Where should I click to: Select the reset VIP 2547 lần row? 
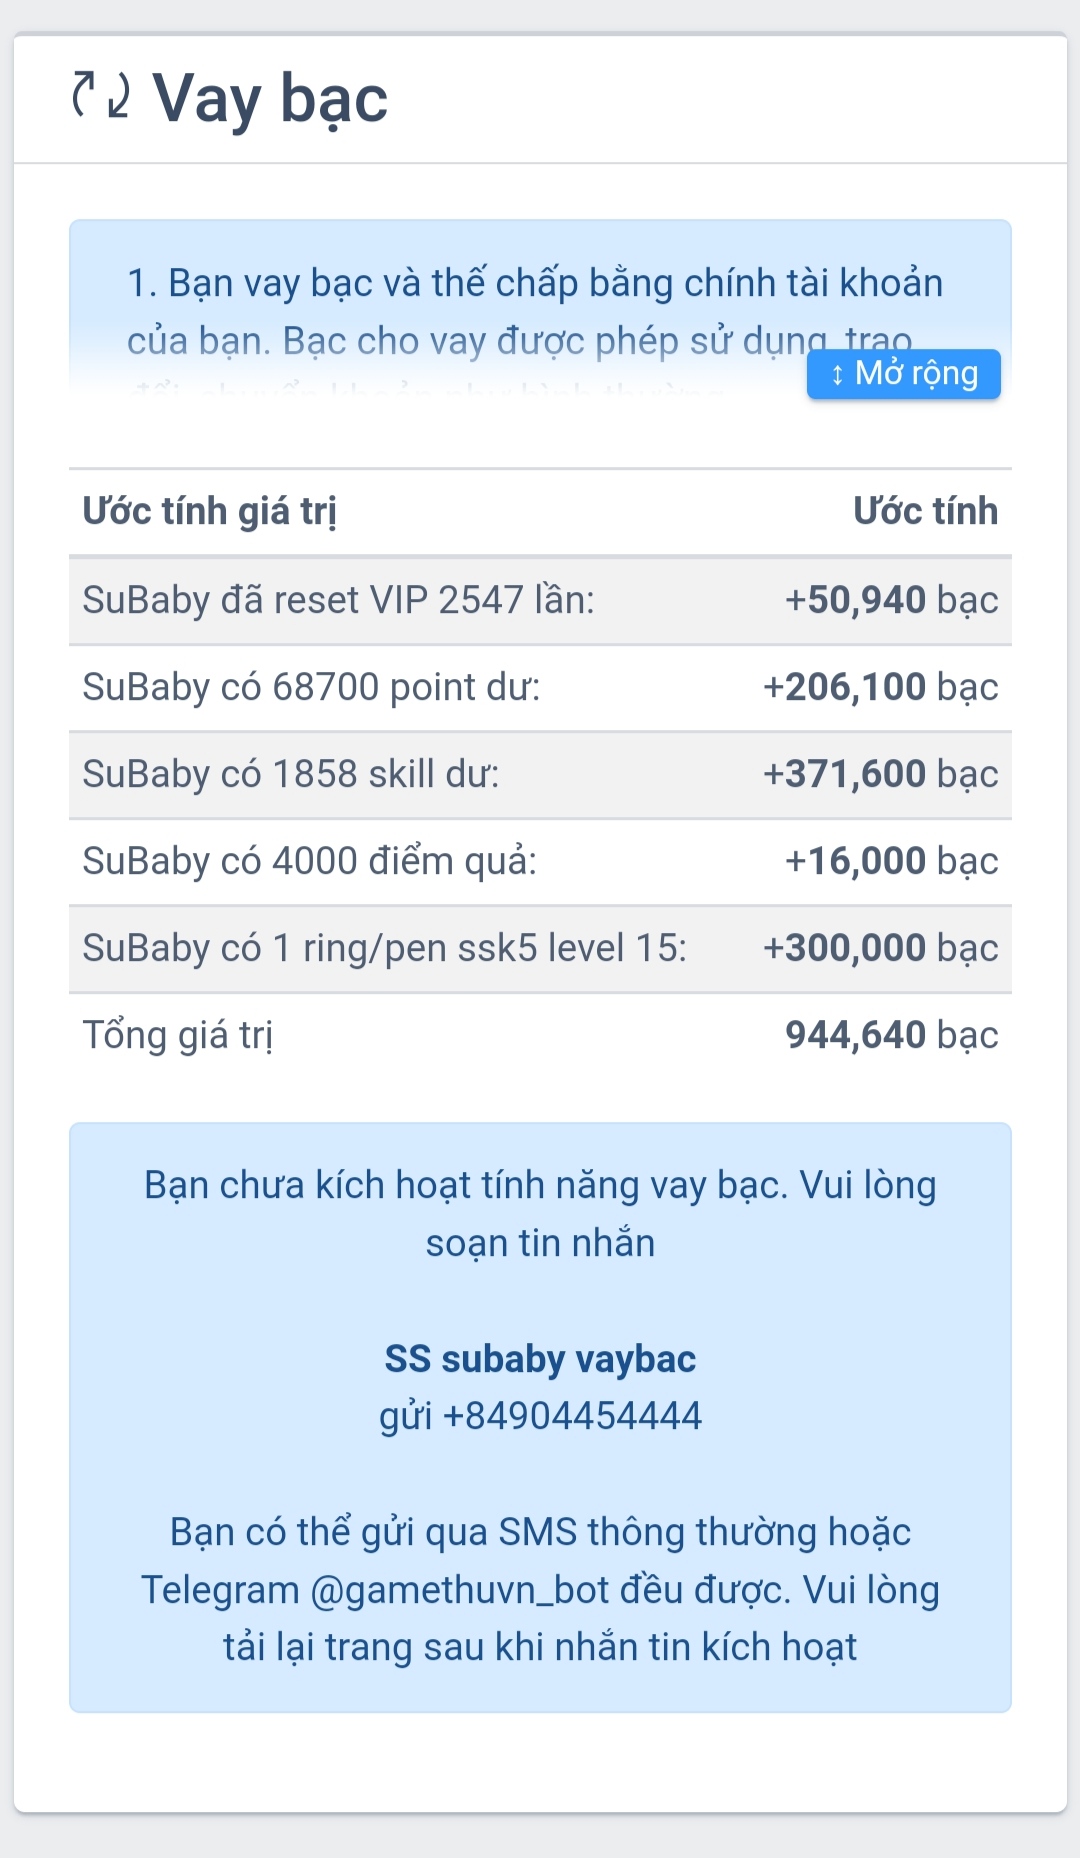point(338,600)
